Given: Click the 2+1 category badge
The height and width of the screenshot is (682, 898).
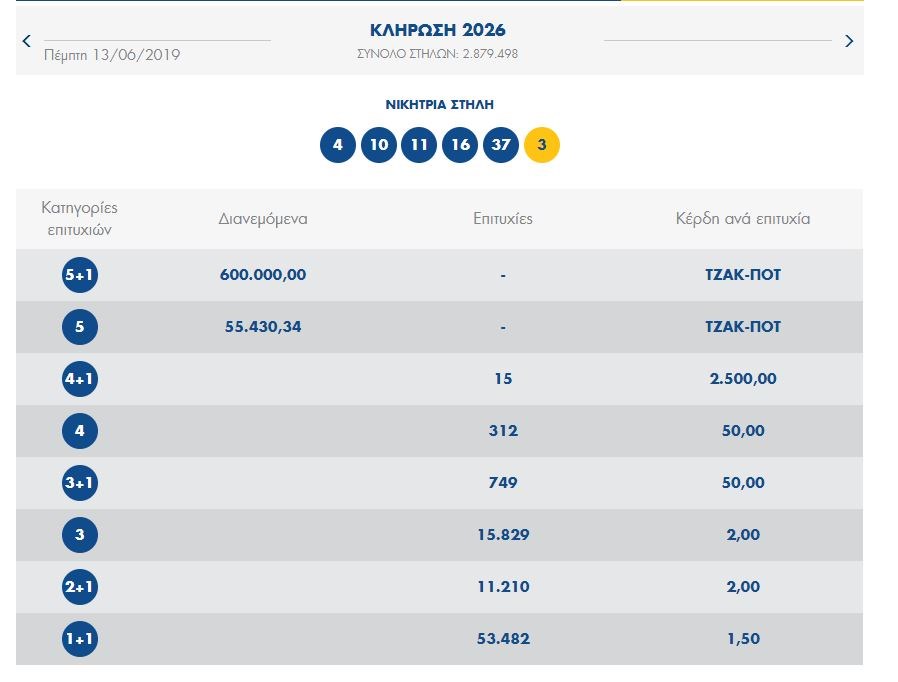Looking at the screenshot, I should click(x=80, y=587).
